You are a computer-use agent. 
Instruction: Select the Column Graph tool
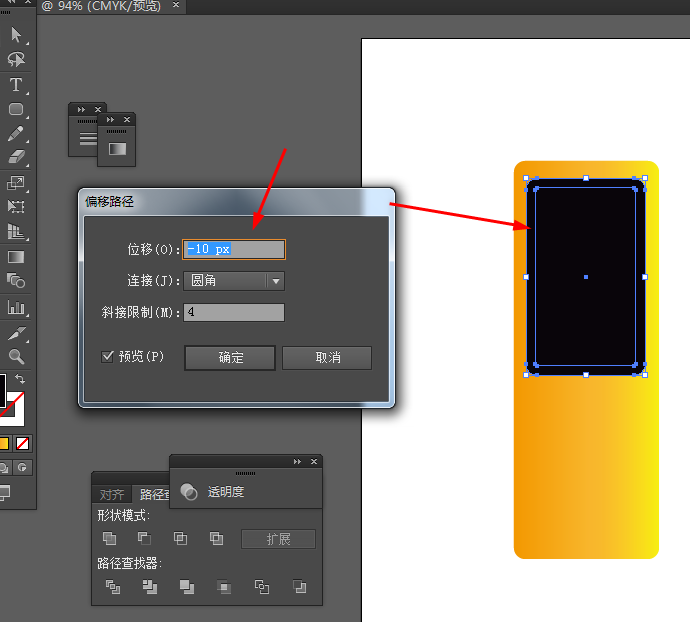pyautogui.click(x=16, y=307)
